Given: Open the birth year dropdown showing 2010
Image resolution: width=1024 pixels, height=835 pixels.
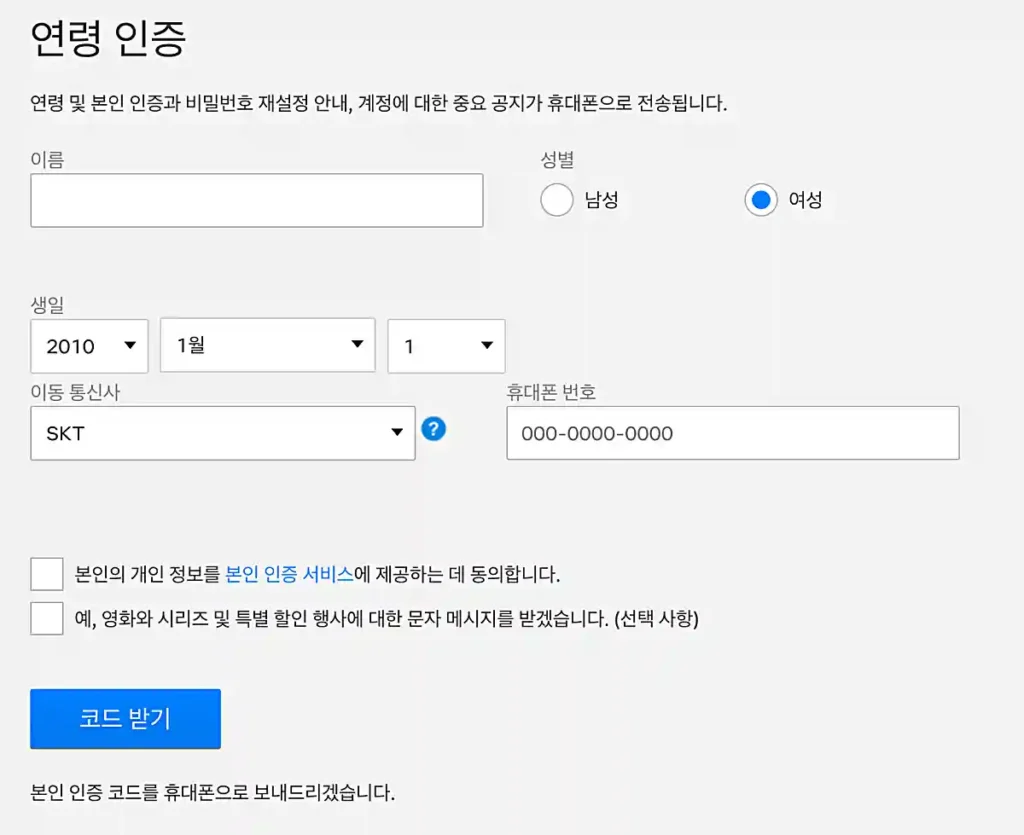Looking at the screenshot, I should (x=89, y=346).
